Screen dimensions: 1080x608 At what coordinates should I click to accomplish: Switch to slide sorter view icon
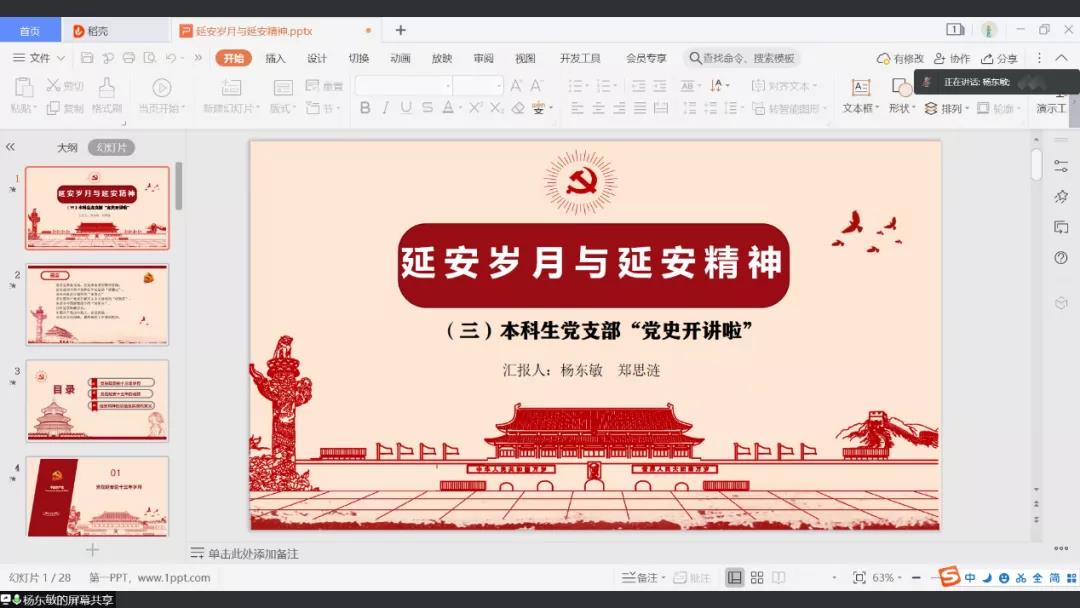point(757,578)
